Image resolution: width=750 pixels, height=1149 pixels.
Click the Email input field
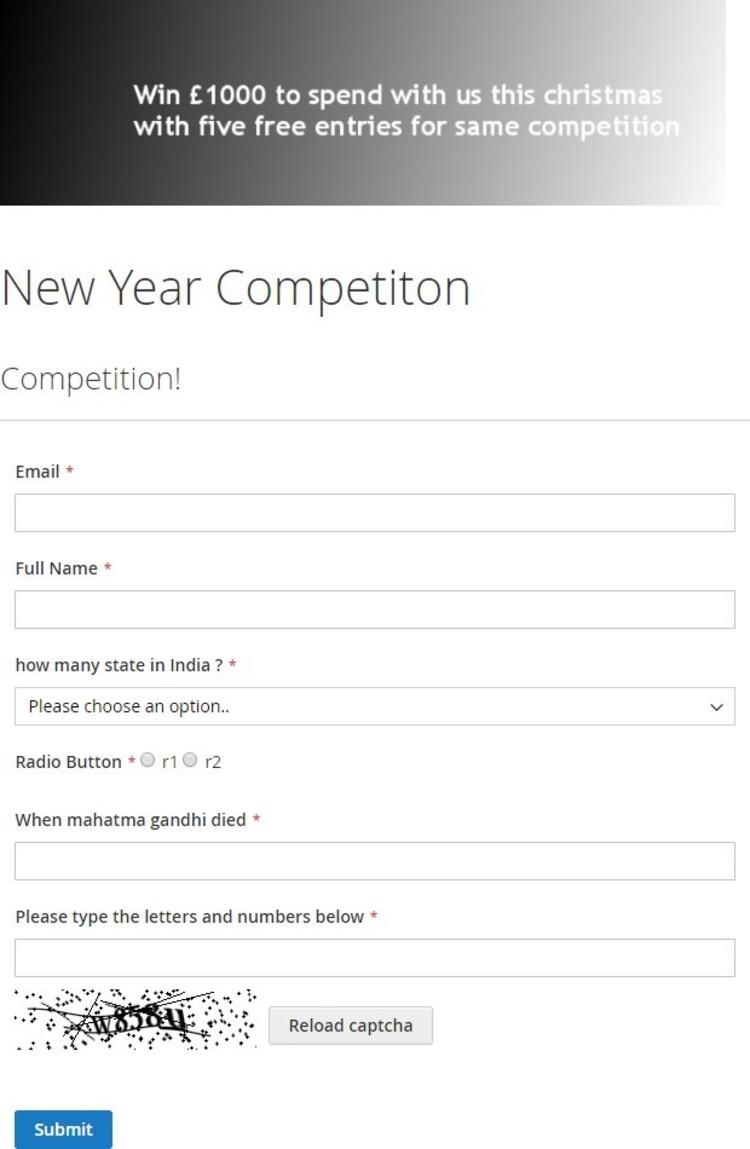(x=374, y=513)
